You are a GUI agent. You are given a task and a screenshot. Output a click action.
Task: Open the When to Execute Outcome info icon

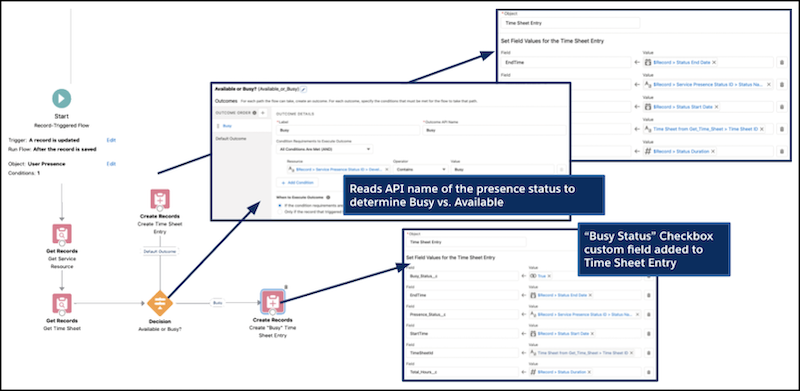point(328,197)
